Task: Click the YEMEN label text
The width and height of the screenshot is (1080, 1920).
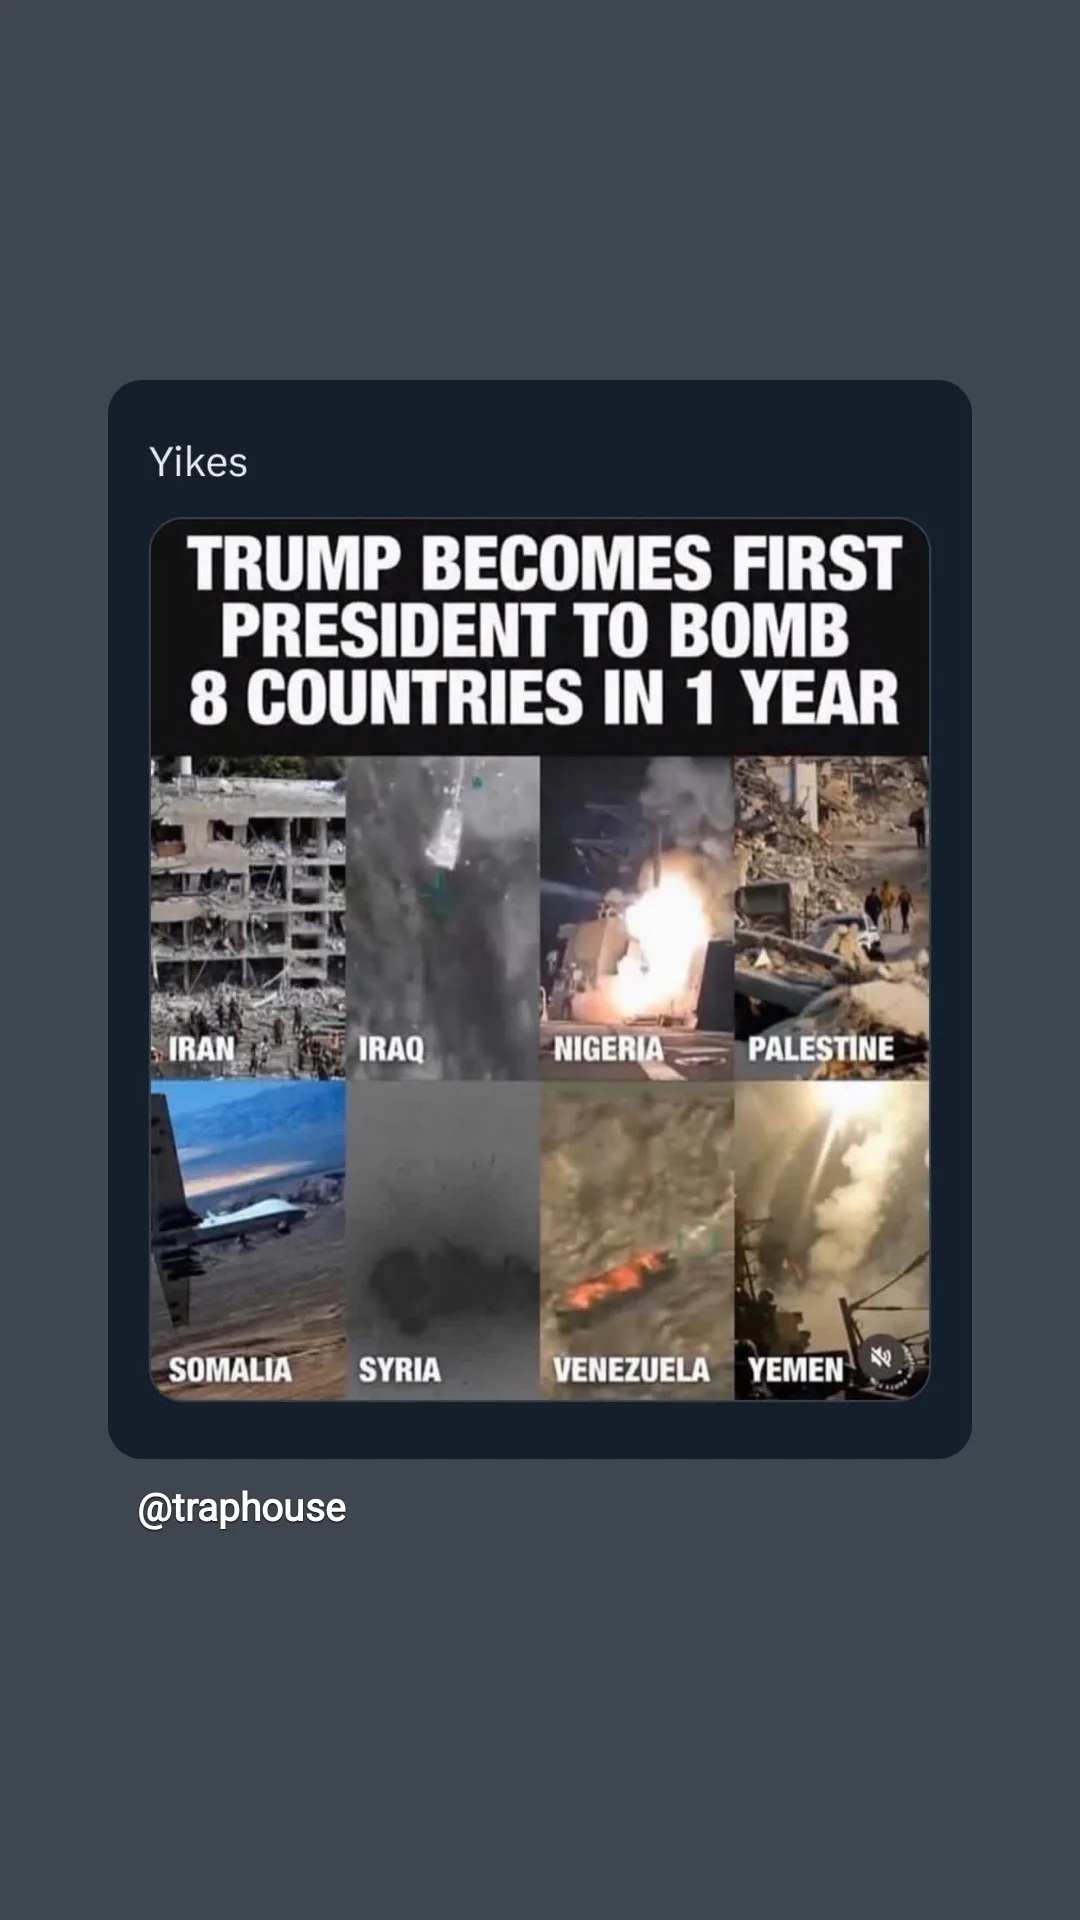Action: click(796, 1370)
